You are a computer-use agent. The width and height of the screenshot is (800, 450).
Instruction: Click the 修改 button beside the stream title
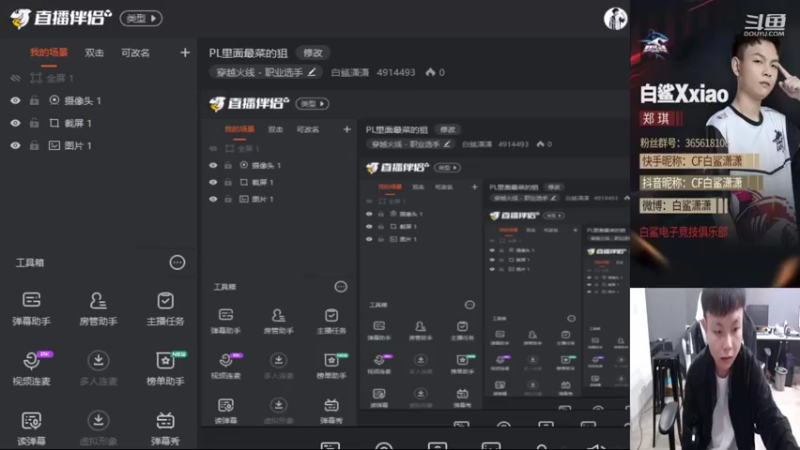point(313,53)
